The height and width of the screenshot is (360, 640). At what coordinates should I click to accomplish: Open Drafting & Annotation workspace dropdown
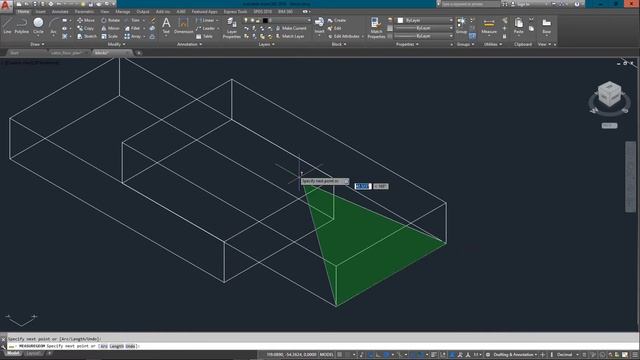coord(515,355)
